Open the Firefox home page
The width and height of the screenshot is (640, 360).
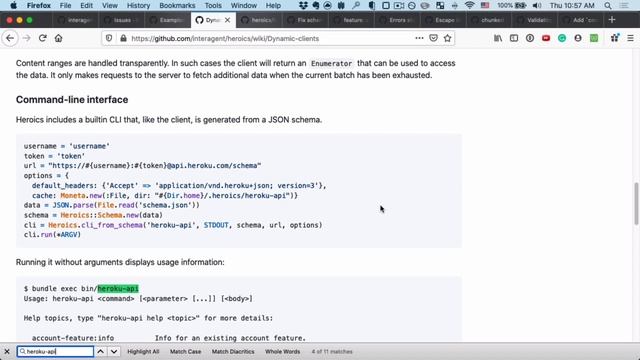pos(58,38)
